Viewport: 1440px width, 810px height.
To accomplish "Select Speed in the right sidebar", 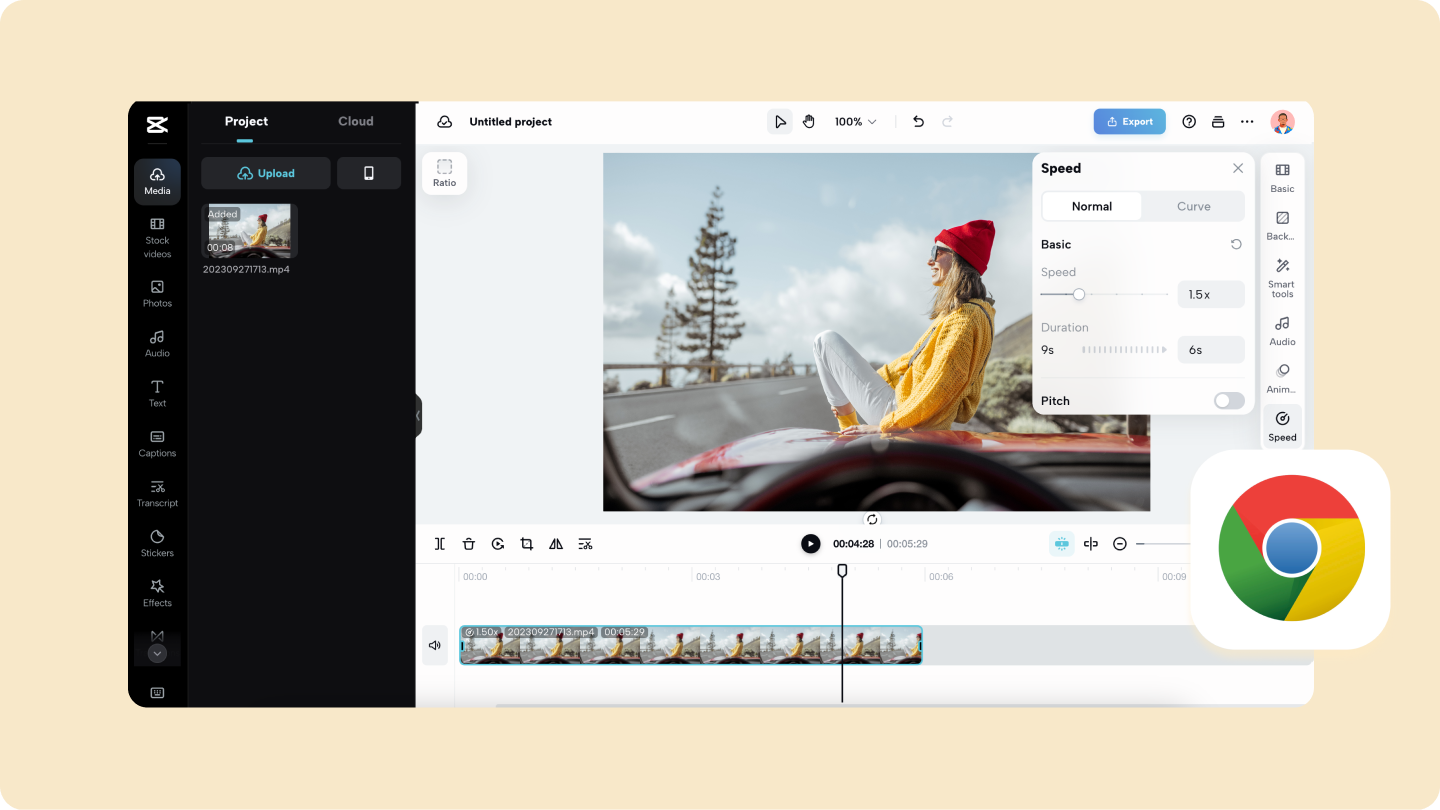I will (x=1282, y=427).
